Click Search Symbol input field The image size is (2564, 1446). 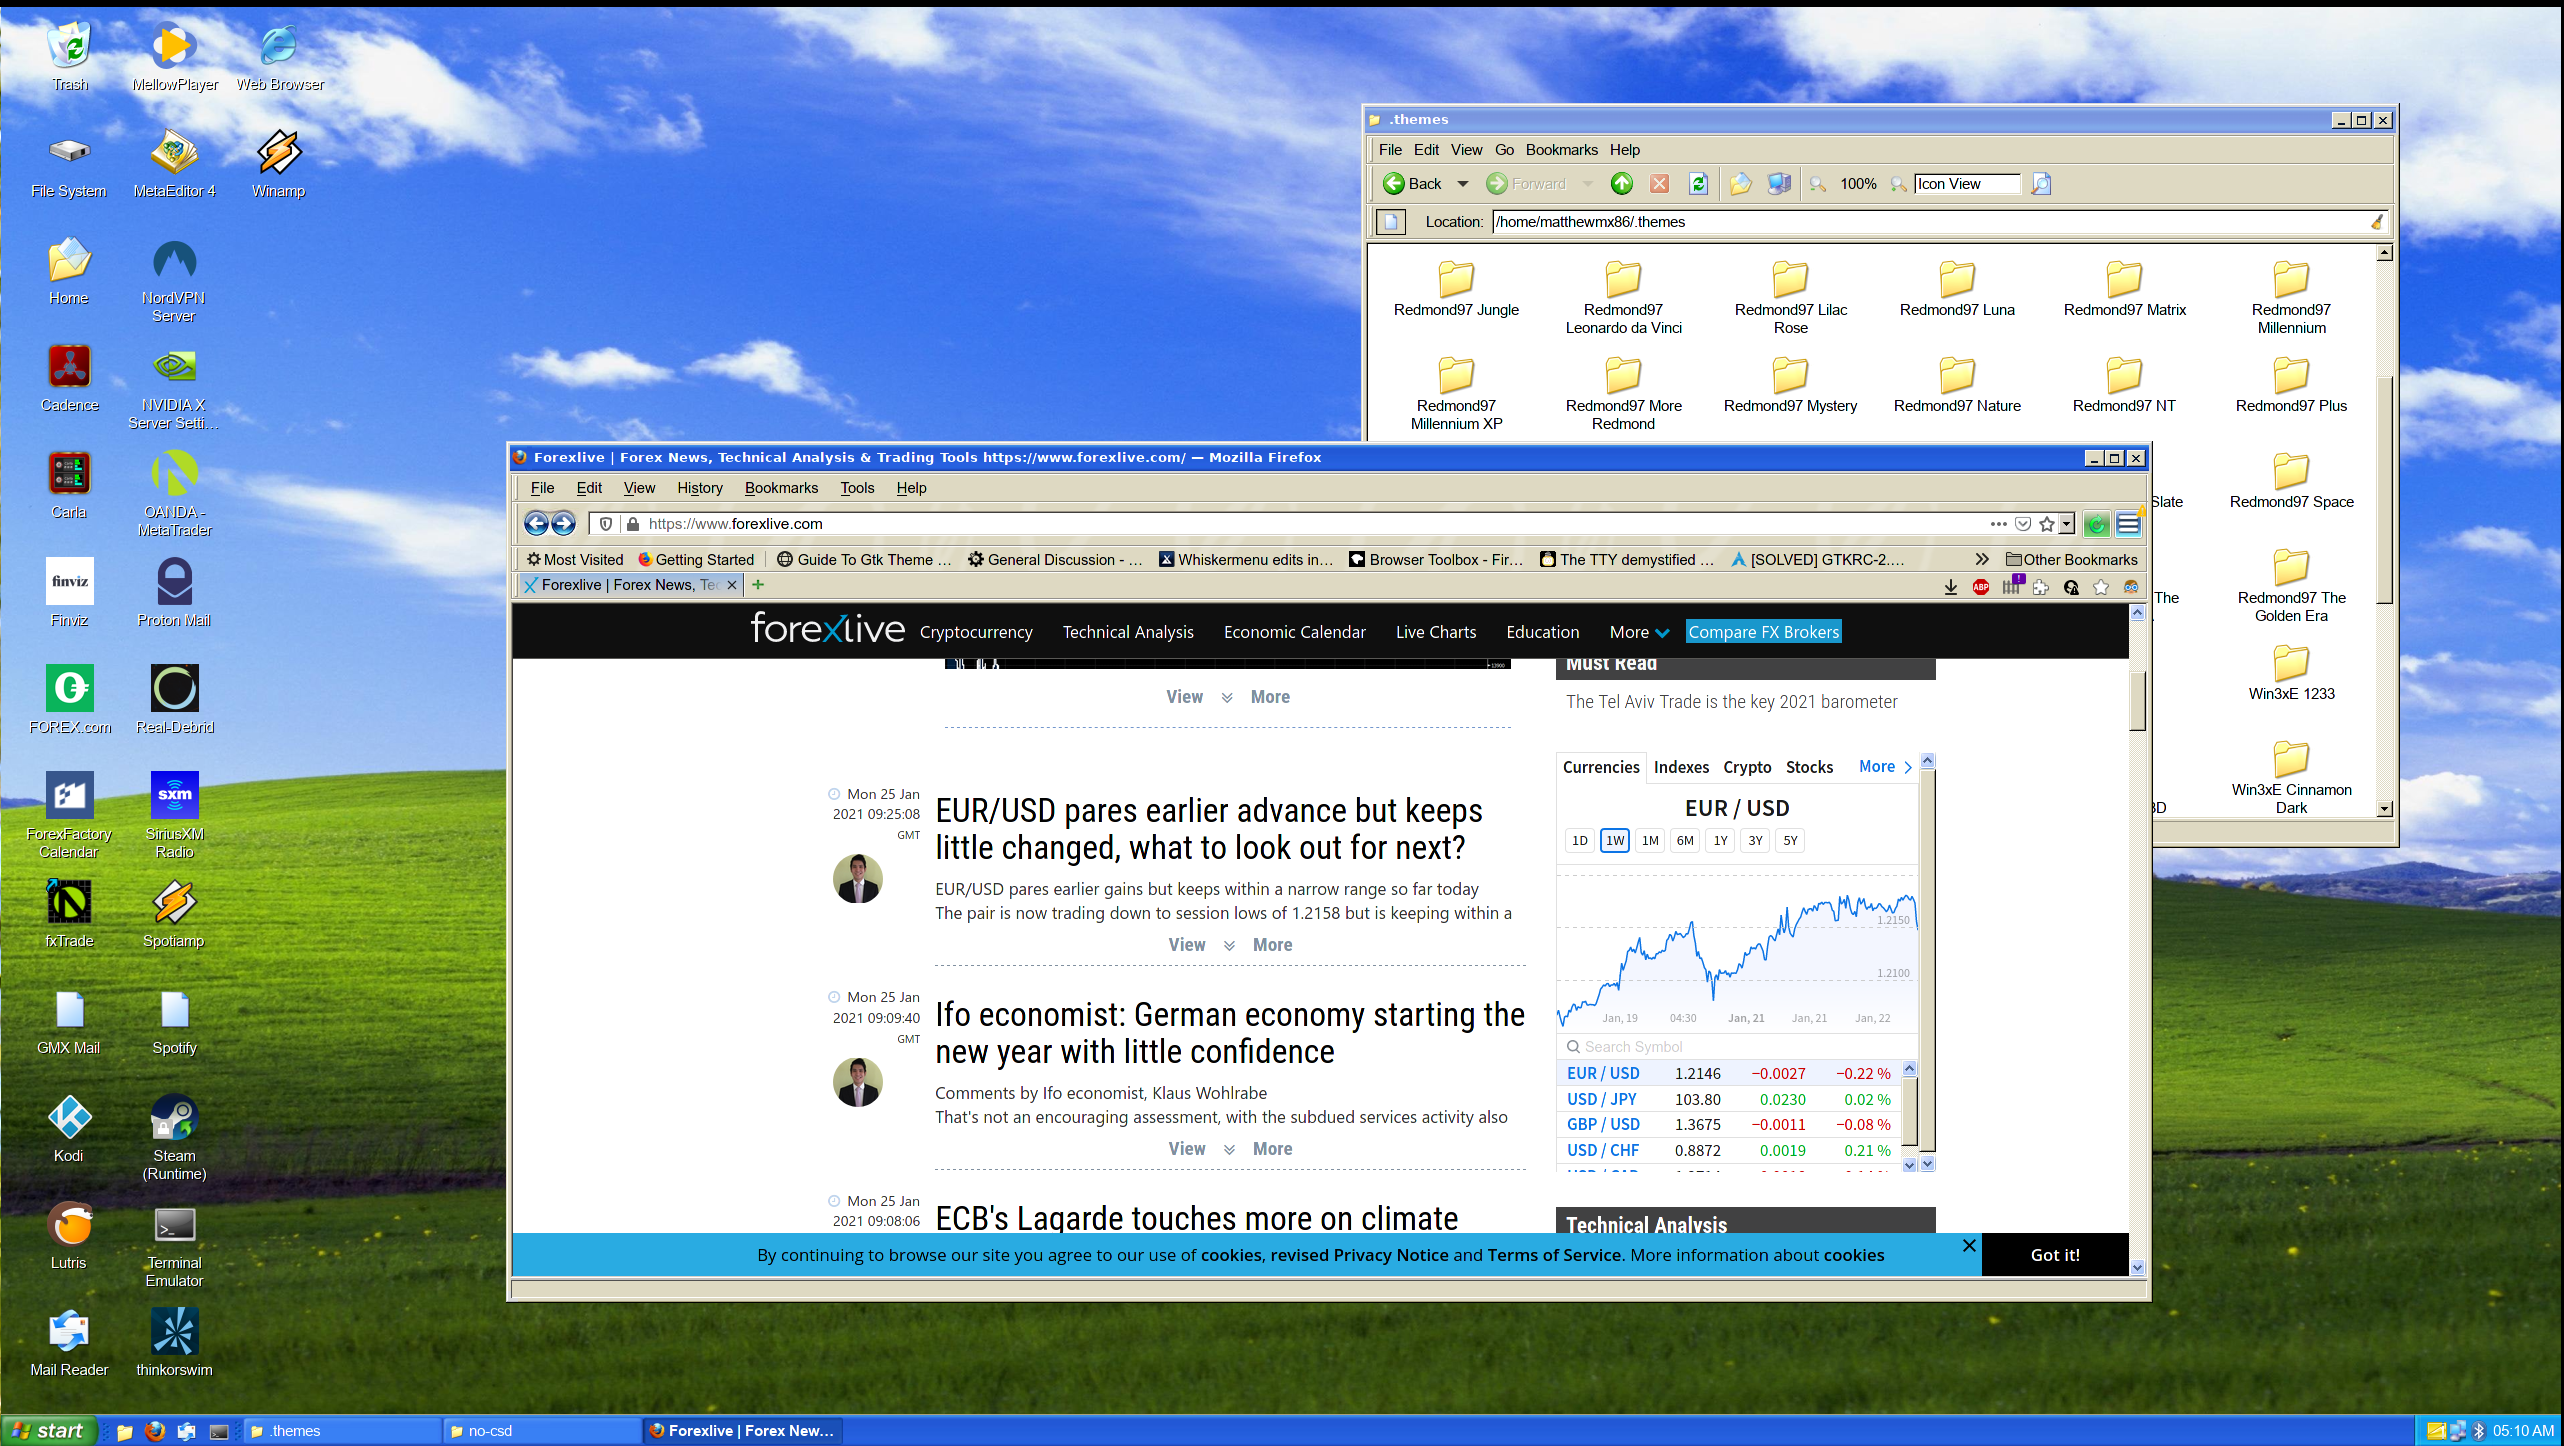[x=1739, y=1047]
